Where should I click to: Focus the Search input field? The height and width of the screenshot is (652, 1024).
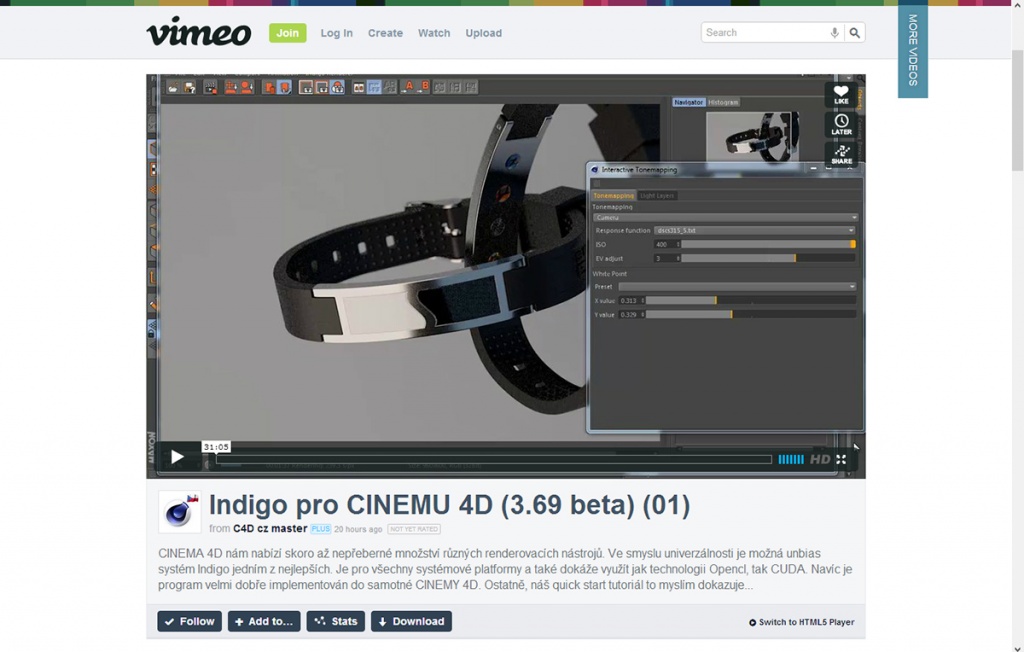point(764,33)
